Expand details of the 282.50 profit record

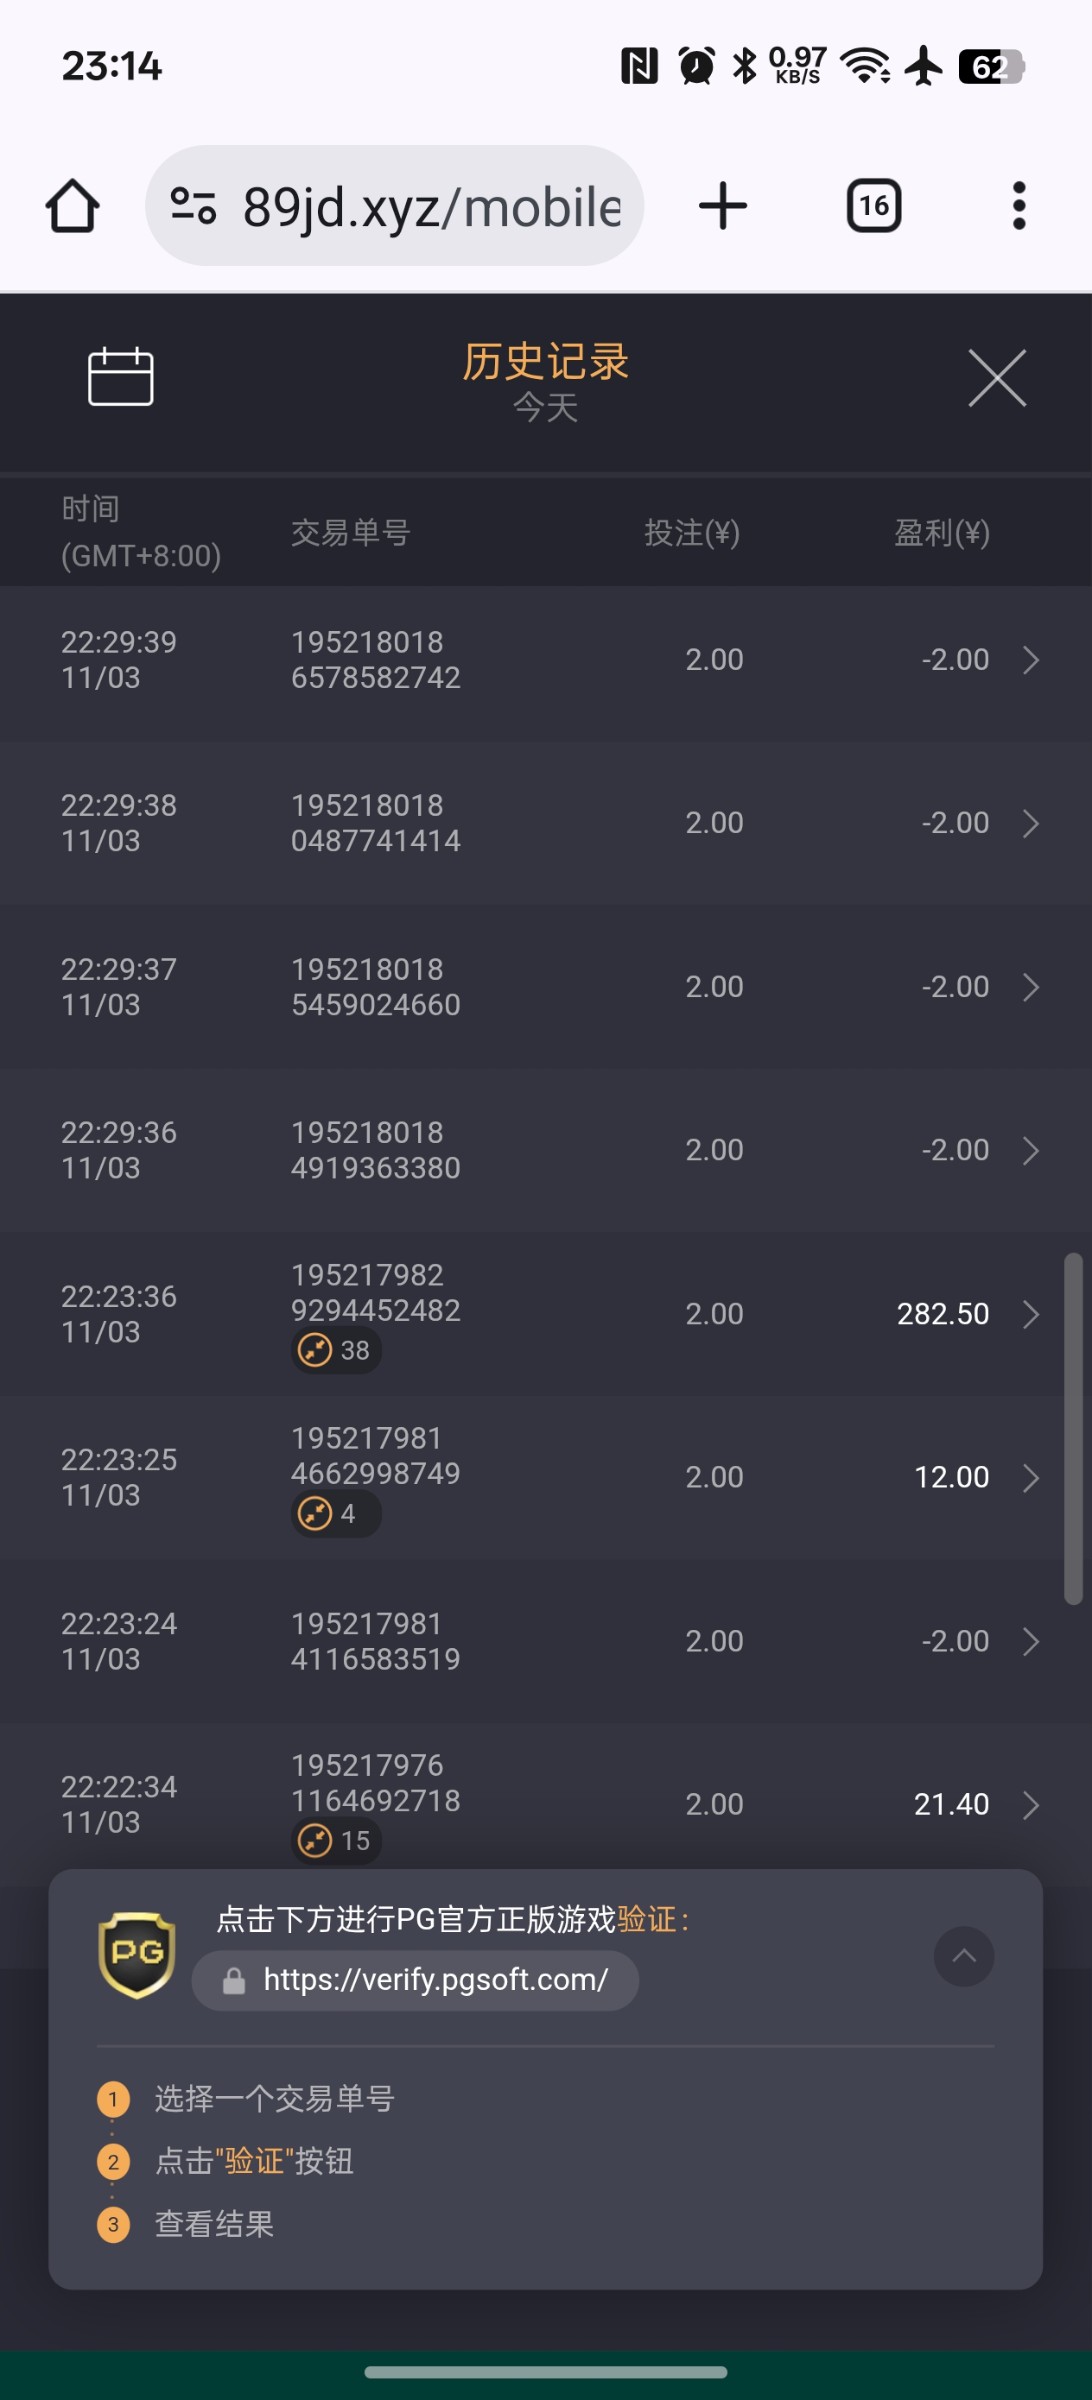click(x=1031, y=1314)
